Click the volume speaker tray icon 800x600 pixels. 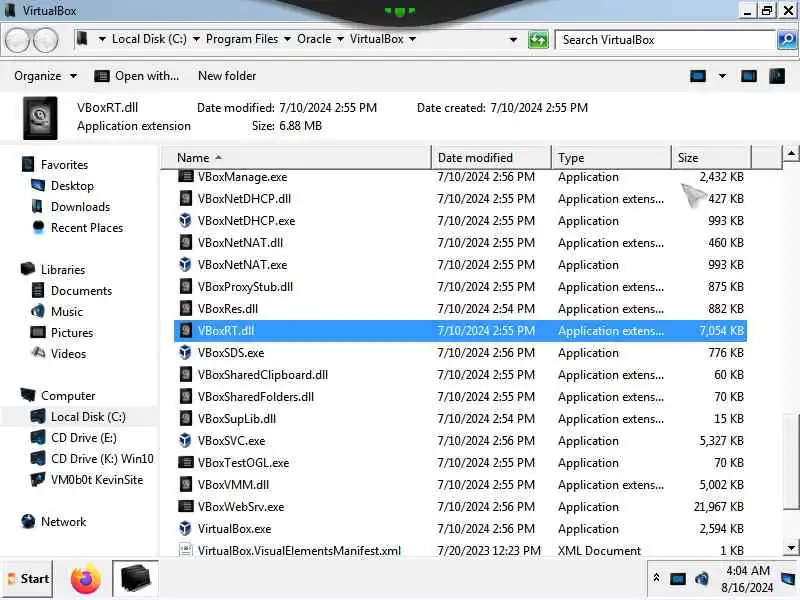[702, 579]
